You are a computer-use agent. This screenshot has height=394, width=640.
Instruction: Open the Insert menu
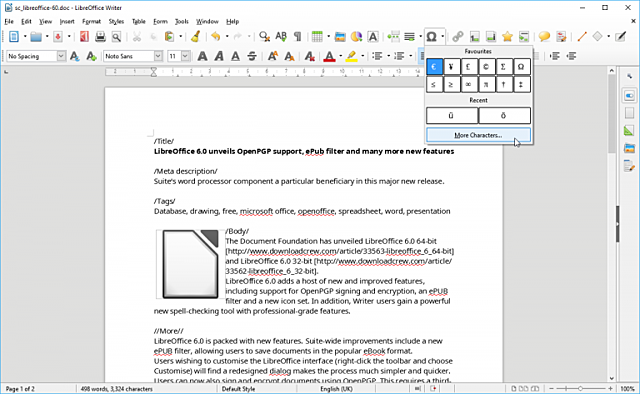[x=67, y=21]
